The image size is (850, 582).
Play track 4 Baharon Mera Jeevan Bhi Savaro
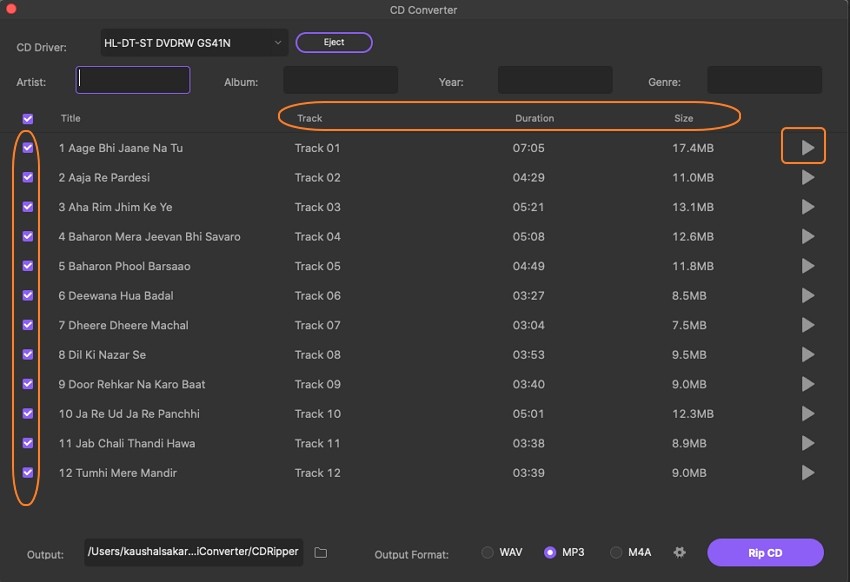tap(808, 237)
